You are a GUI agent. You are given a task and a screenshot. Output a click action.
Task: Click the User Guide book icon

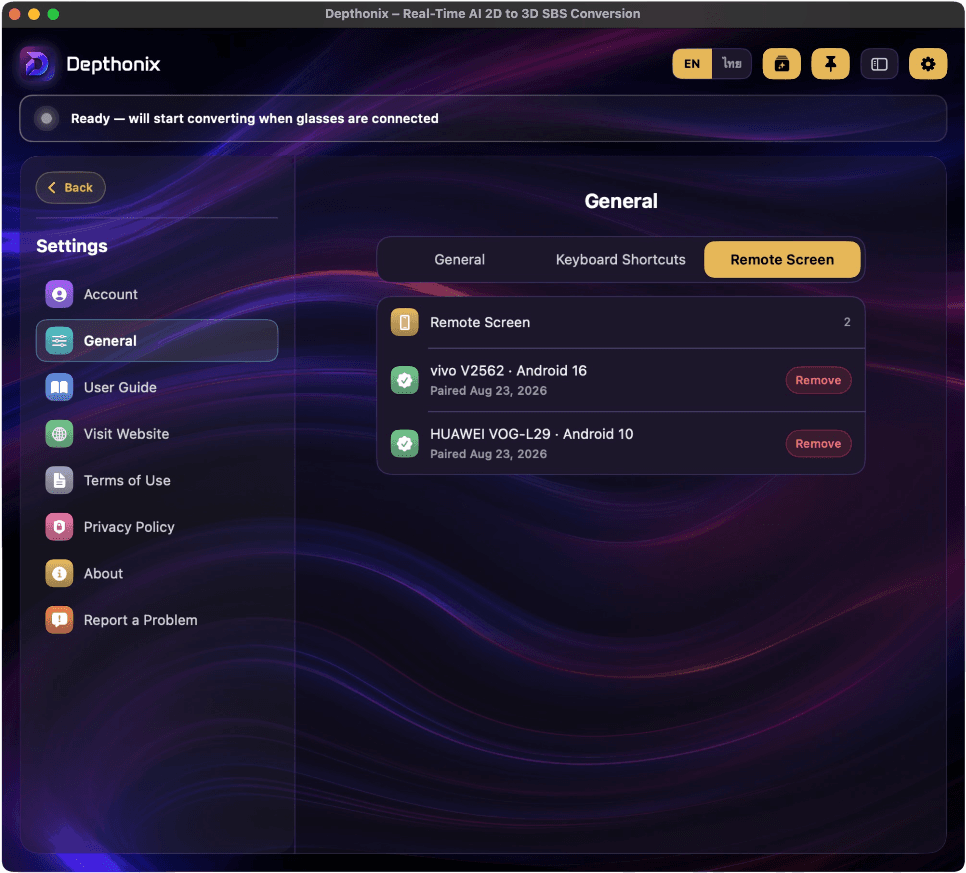(59, 387)
